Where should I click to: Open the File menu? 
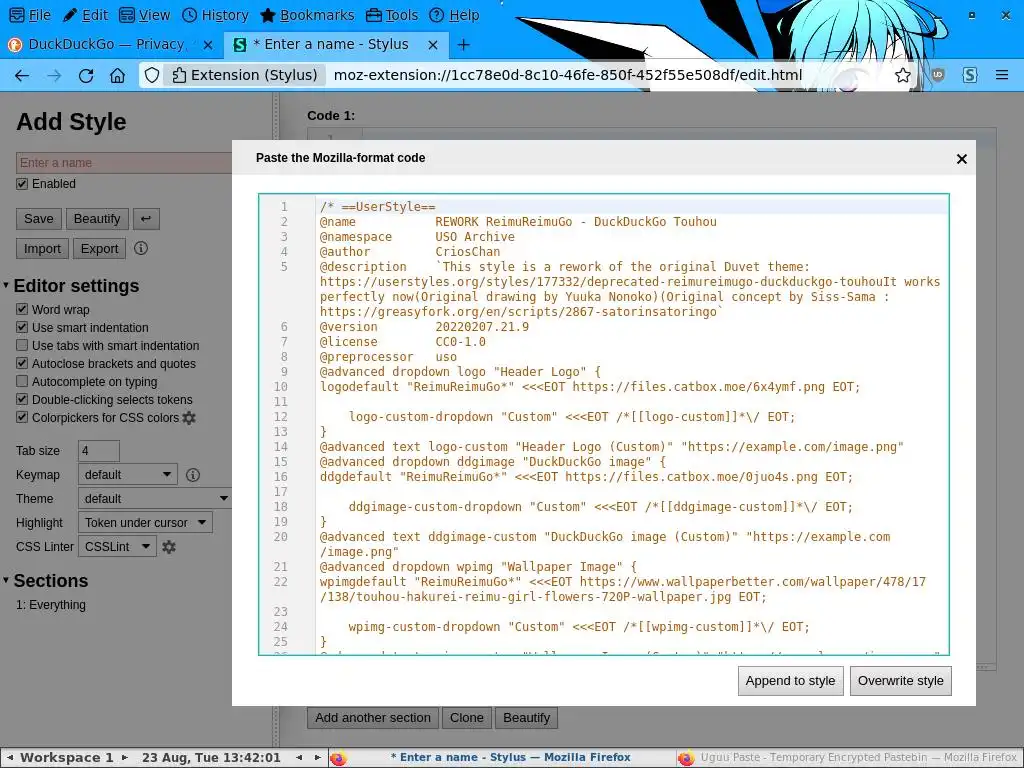point(31,15)
